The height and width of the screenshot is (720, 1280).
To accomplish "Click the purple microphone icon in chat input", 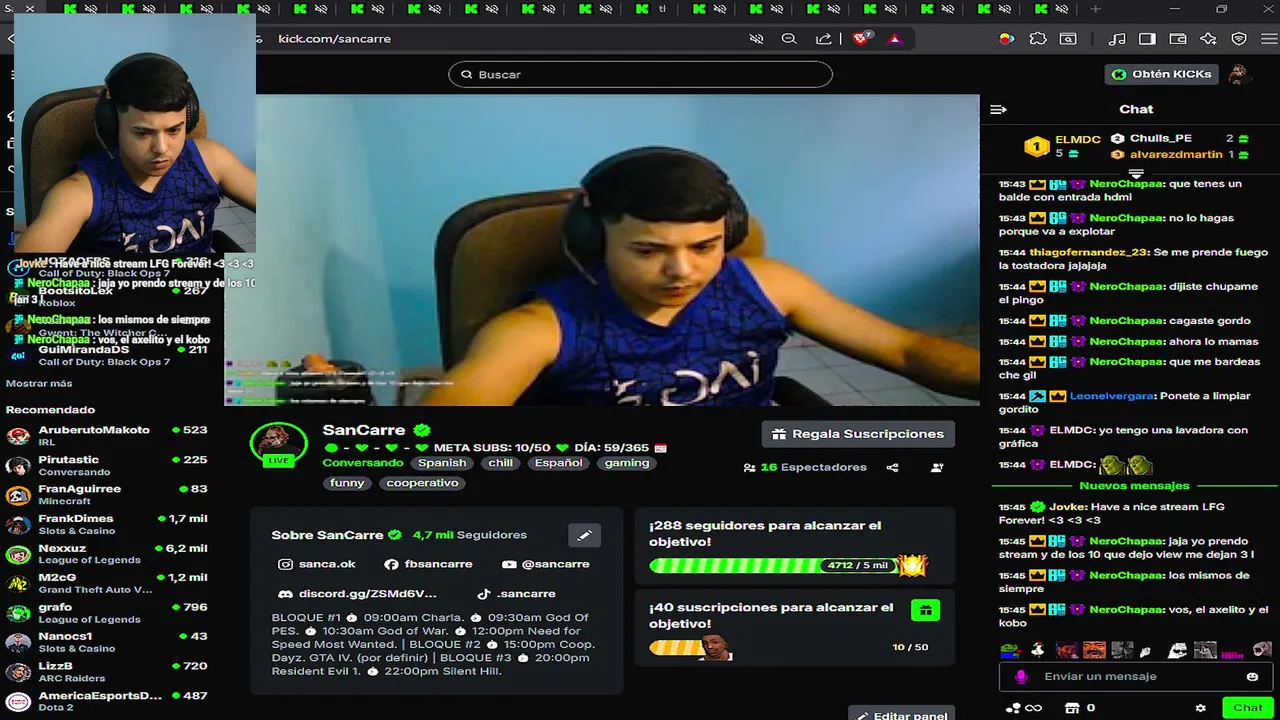I will pyautogui.click(x=1021, y=677).
